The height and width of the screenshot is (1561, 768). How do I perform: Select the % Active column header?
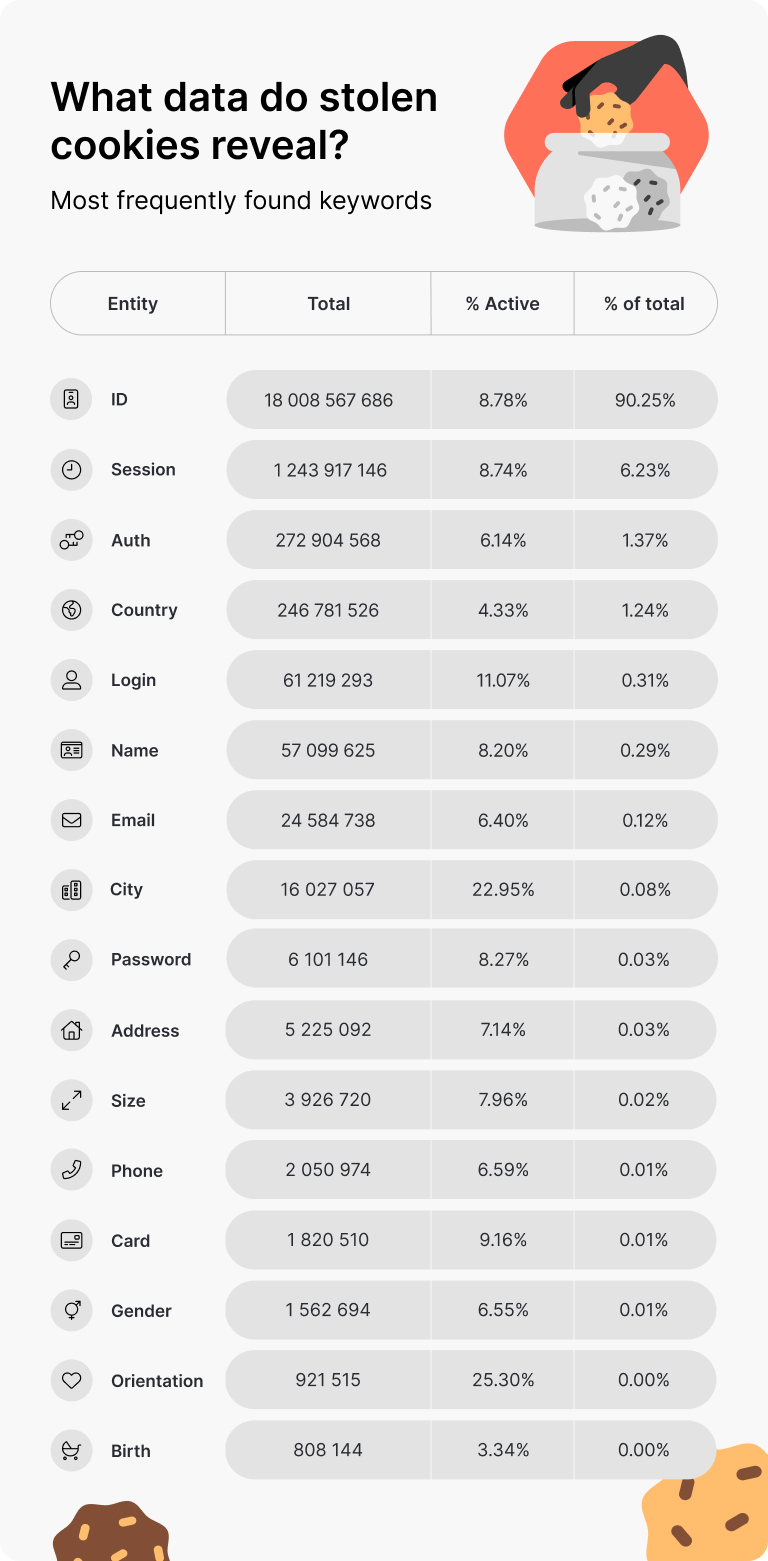(502, 303)
